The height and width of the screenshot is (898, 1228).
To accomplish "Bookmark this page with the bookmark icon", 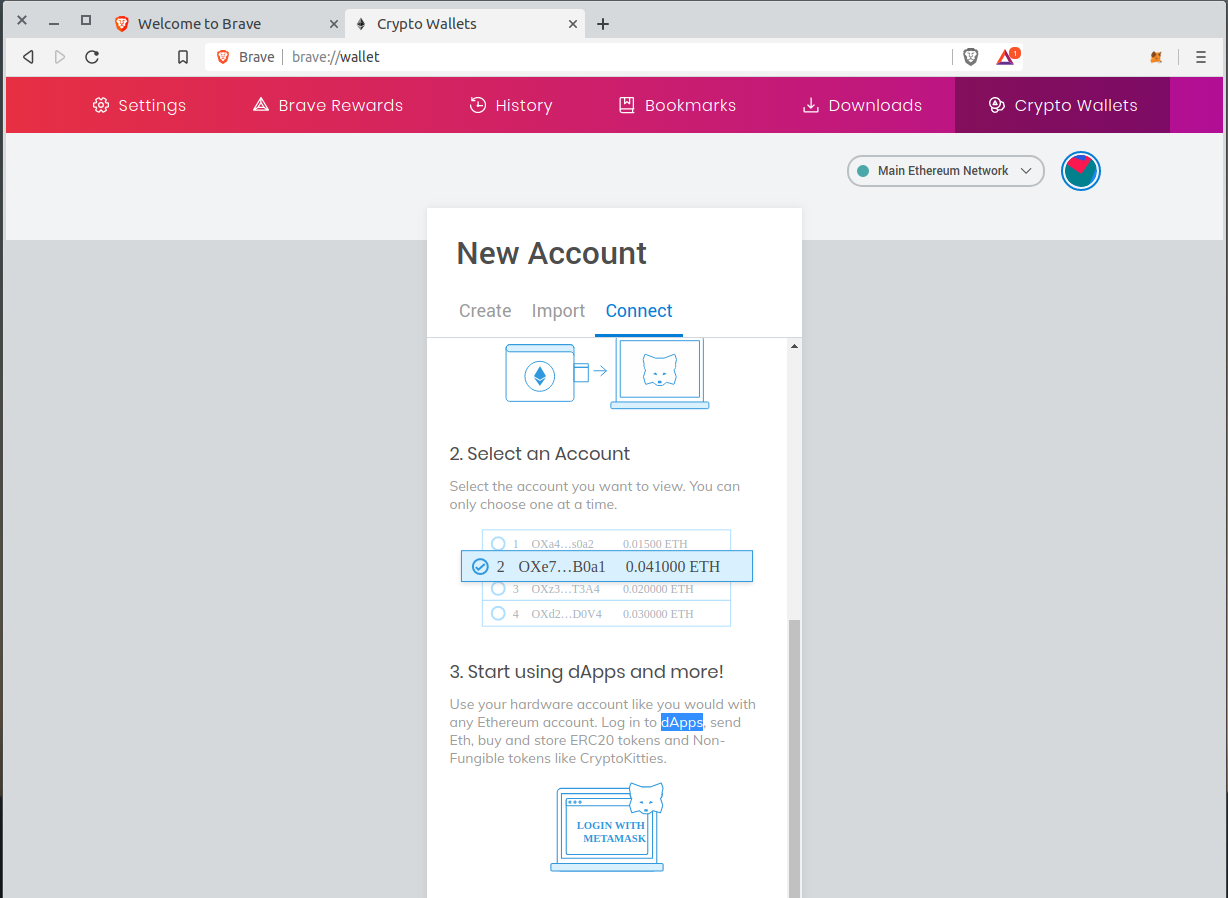I will [183, 57].
